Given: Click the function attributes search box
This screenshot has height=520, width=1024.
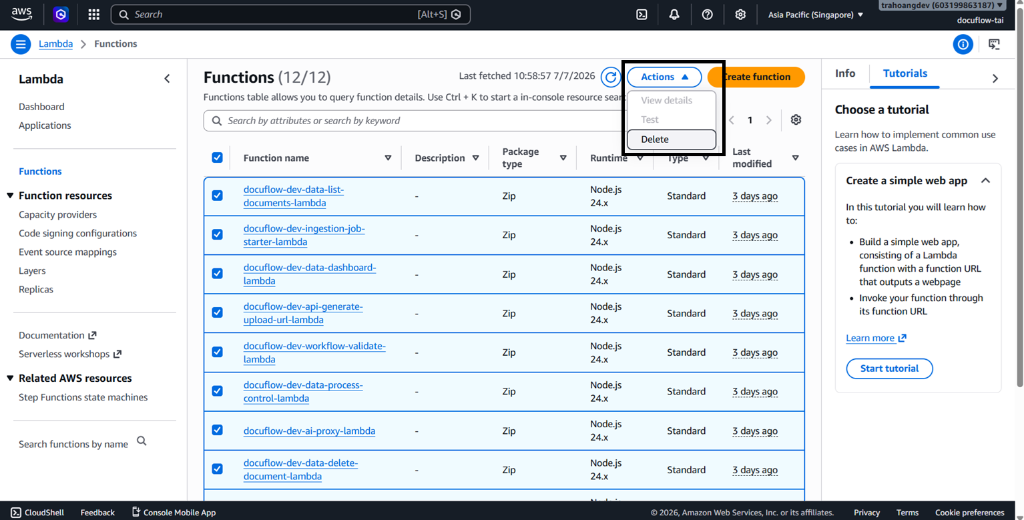Looking at the screenshot, I should coord(415,121).
